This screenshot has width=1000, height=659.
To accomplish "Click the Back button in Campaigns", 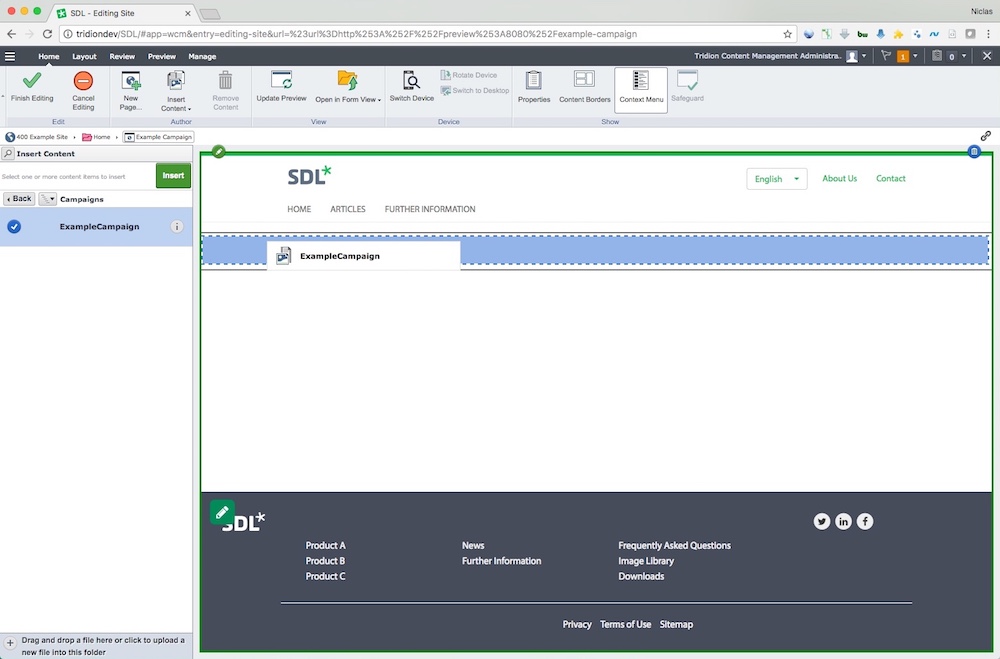I will click(18, 199).
